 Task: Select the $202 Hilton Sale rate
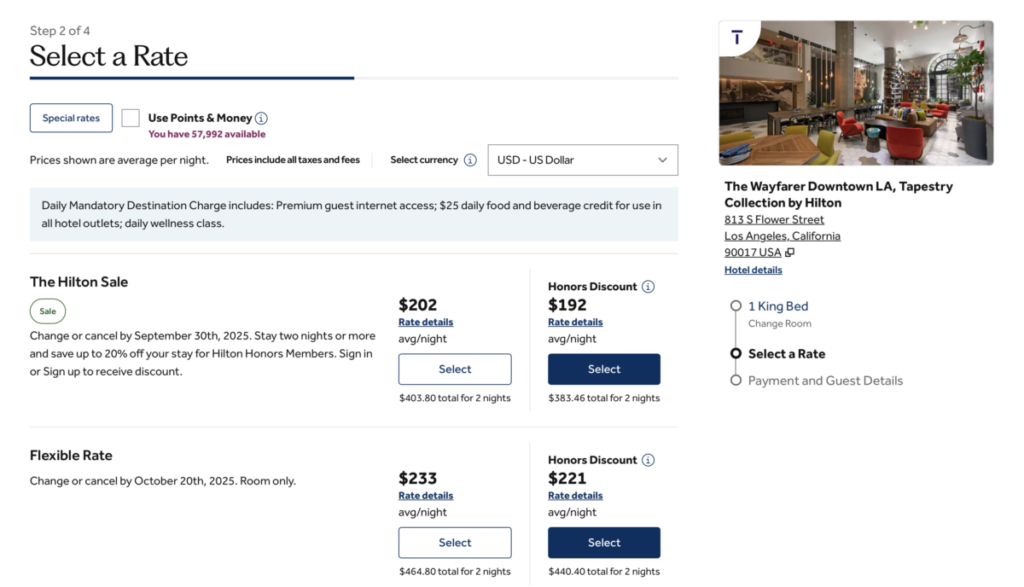[x=455, y=369]
